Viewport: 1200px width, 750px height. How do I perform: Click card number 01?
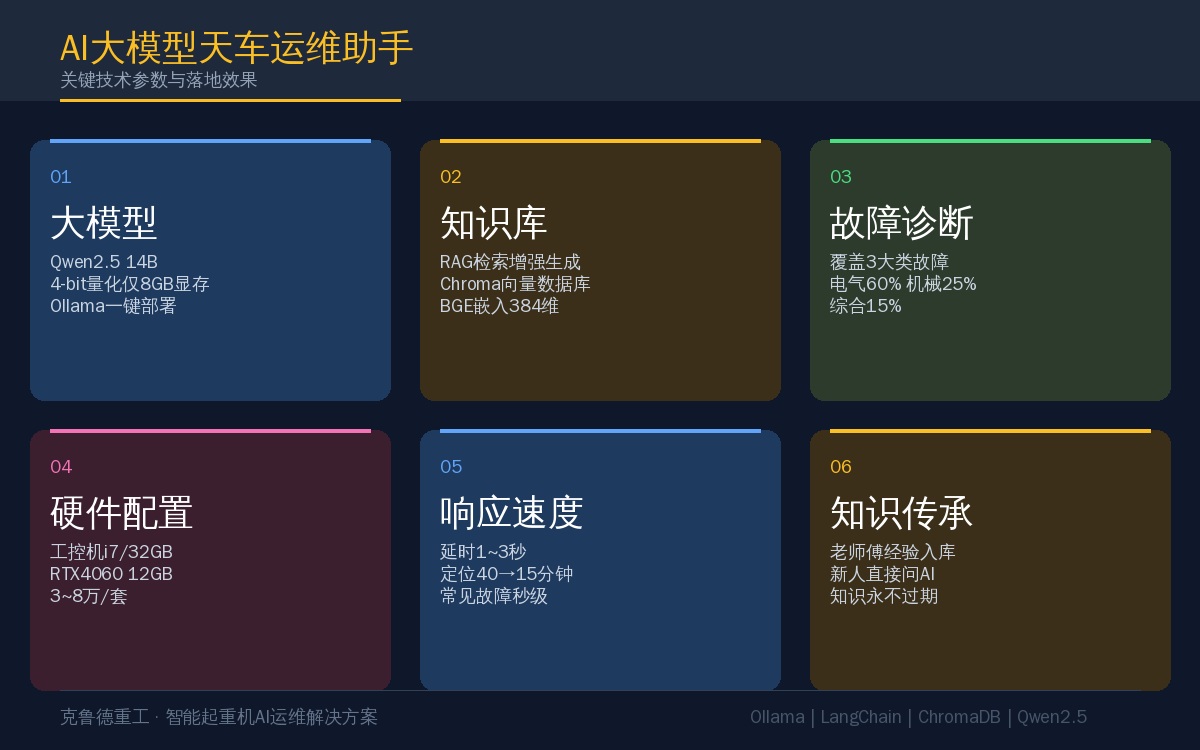[x=61, y=177]
